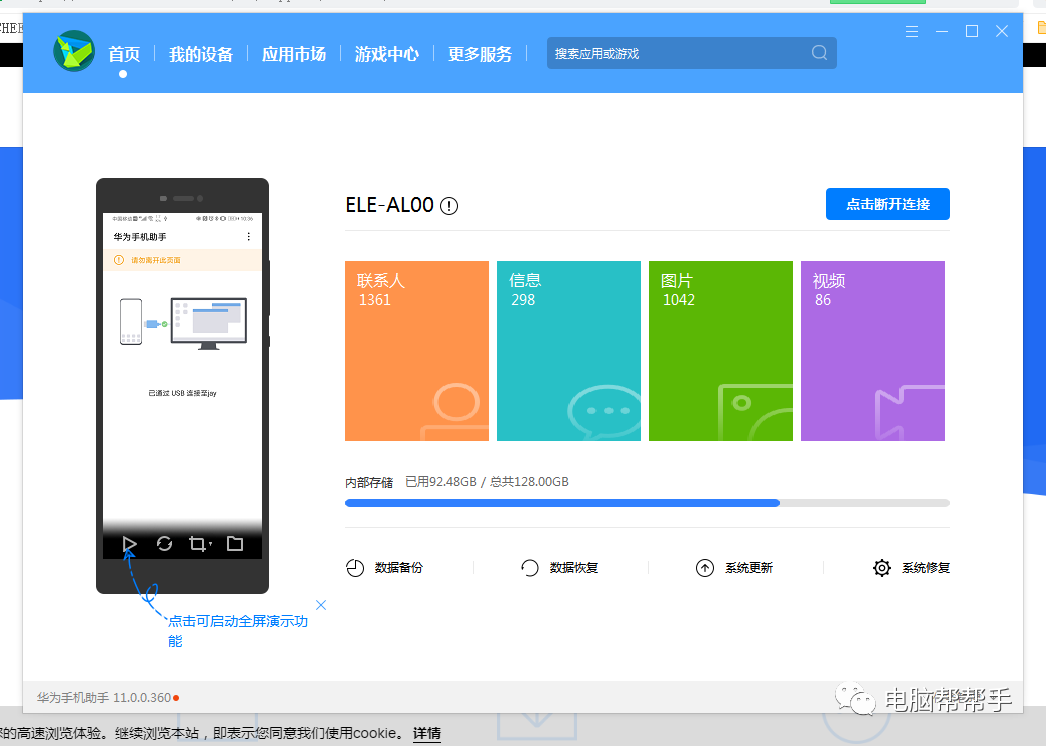Show device info for ELE-AL00

tap(449, 206)
